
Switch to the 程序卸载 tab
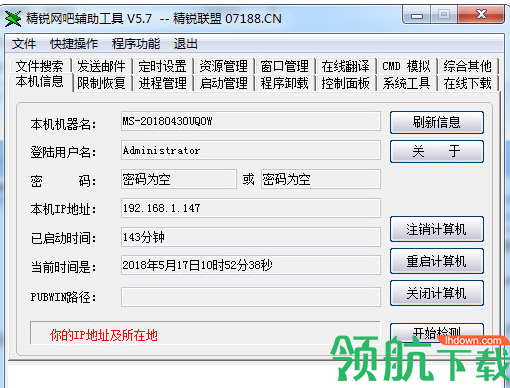click(x=284, y=83)
